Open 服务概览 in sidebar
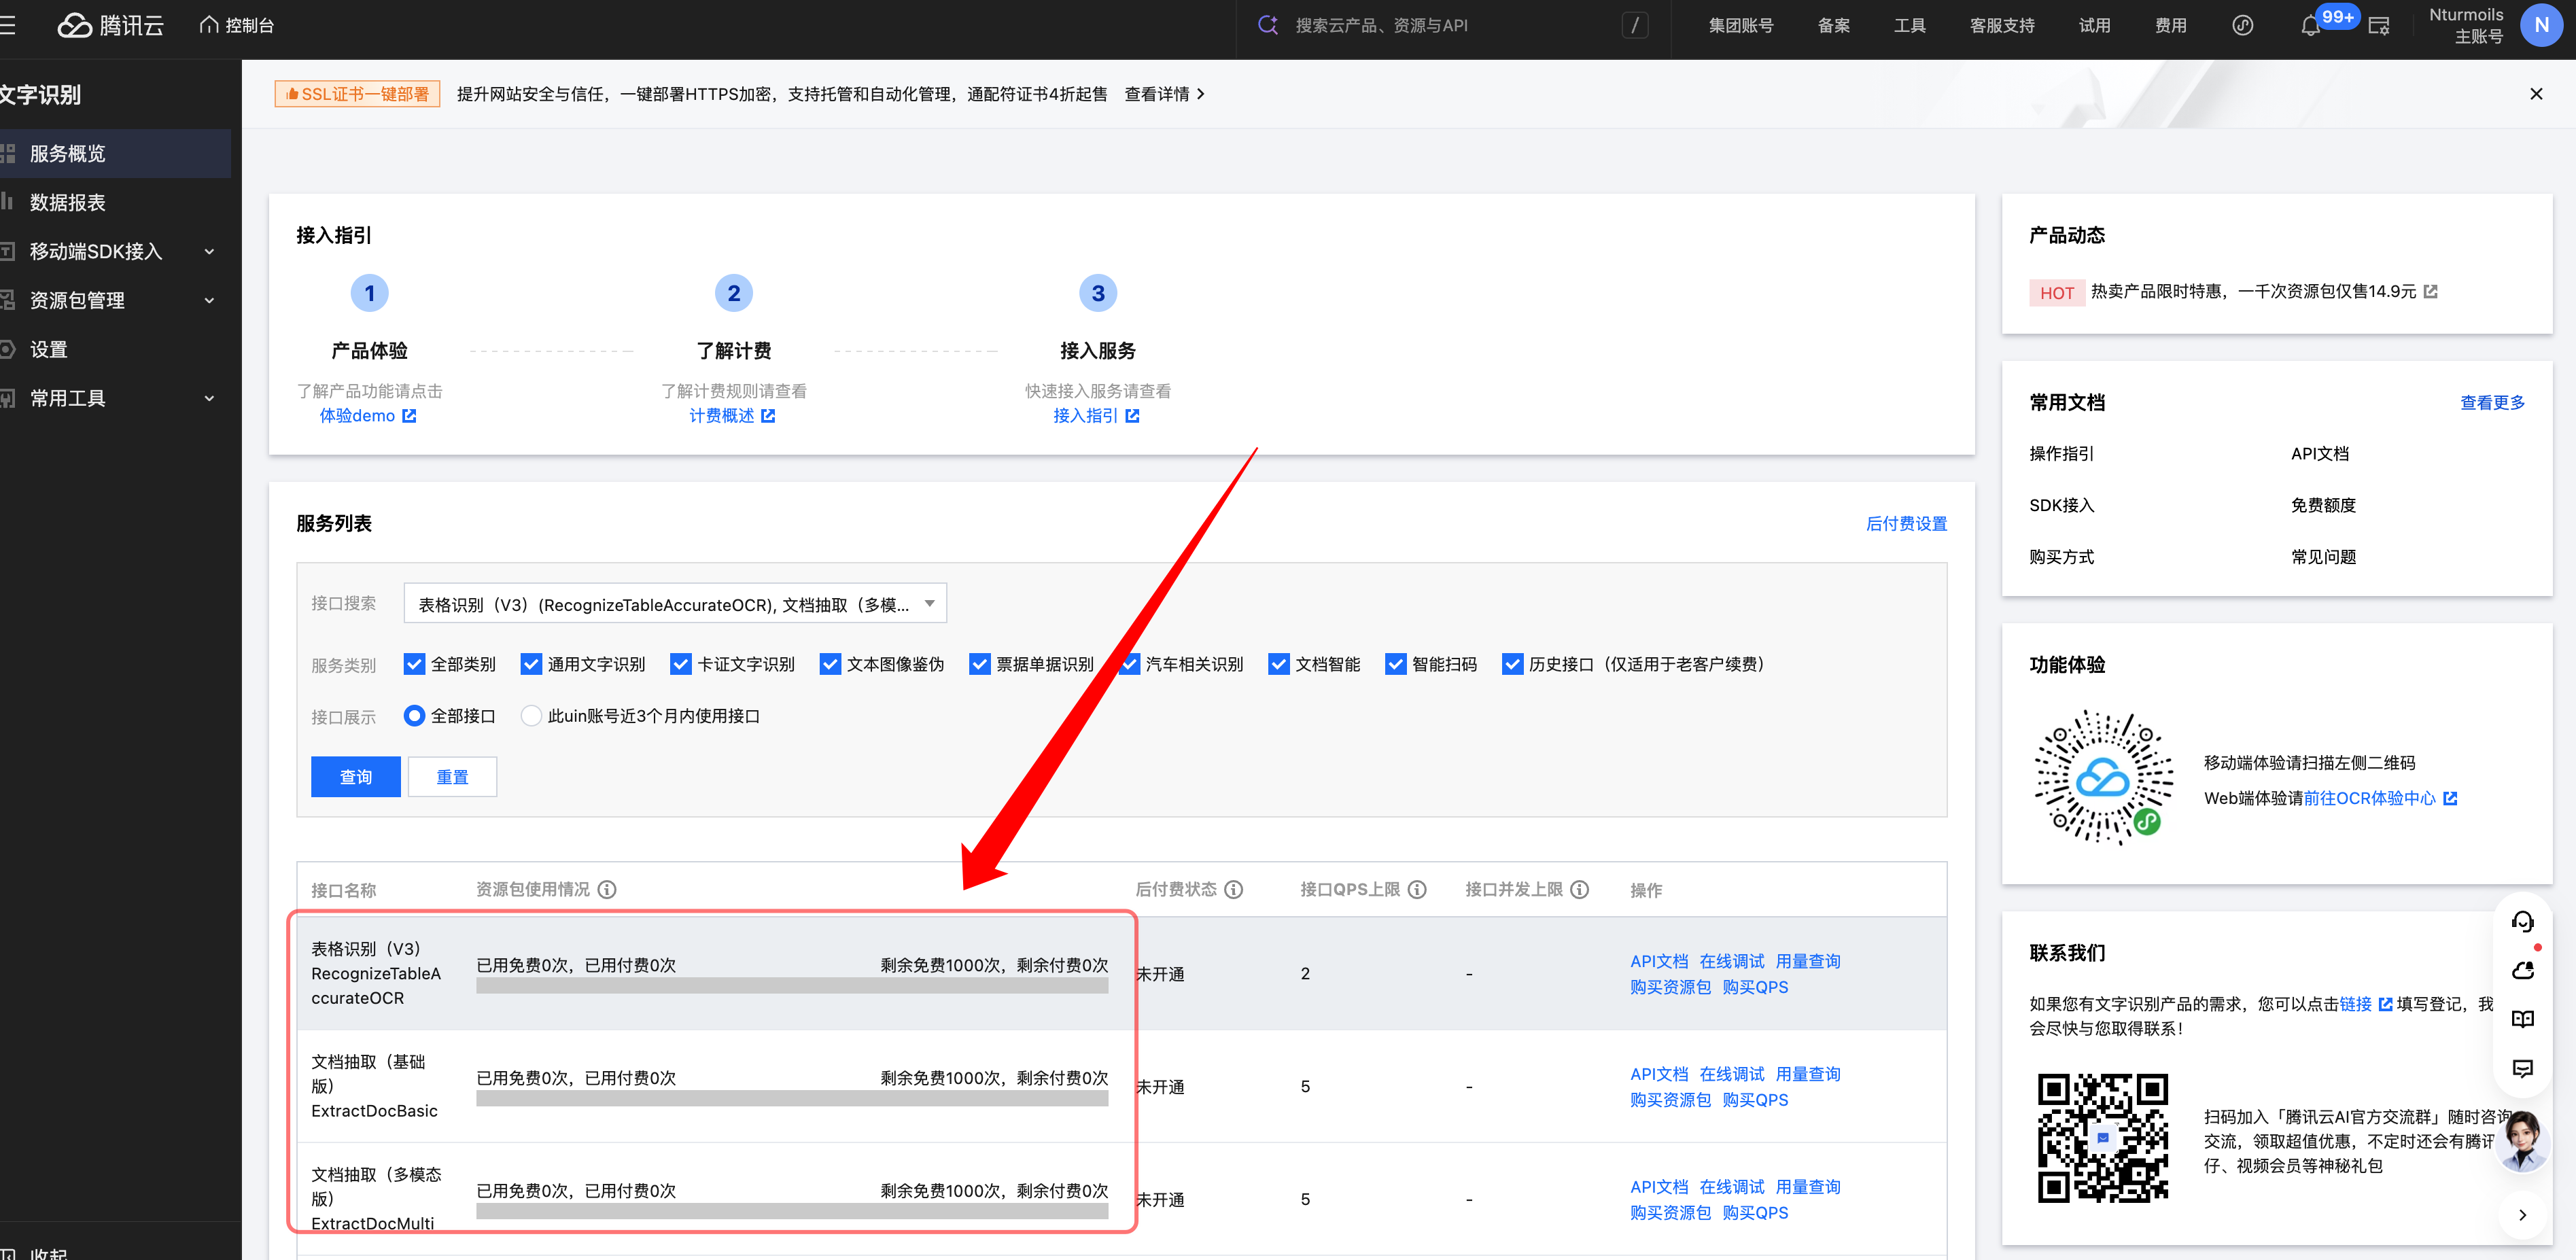The width and height of the screenshot is (2576, 1260). [x=115, y=154]
